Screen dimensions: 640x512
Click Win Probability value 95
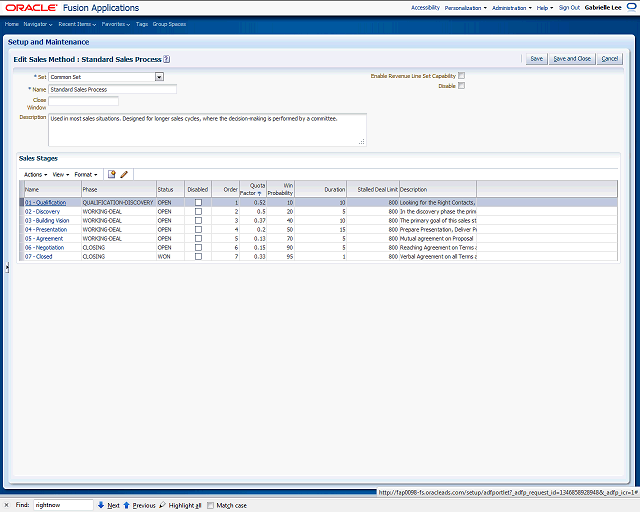pos(290,256)
